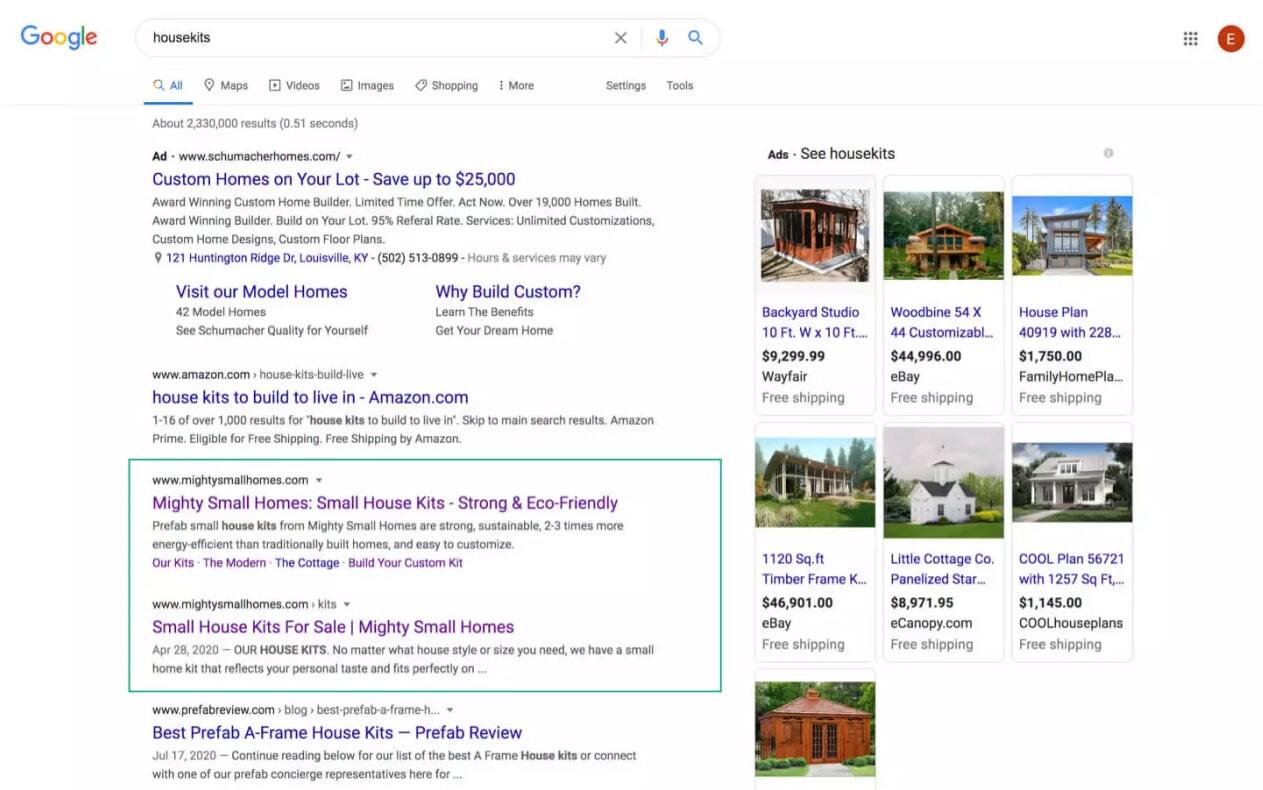Image resolution: width=1263 pixels, height=790 pixels.
Task: Open the Backyard Studio 10 Ft. listing title
Action: (815, 322)
